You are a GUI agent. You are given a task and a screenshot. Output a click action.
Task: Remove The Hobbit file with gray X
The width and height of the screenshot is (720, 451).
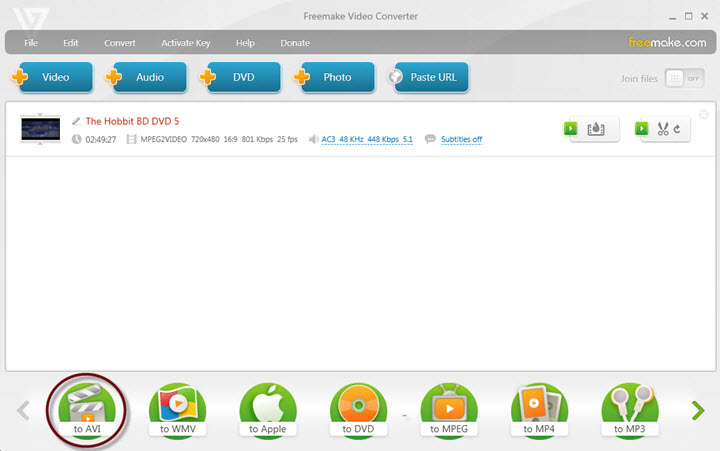click(x=703, y=115)
